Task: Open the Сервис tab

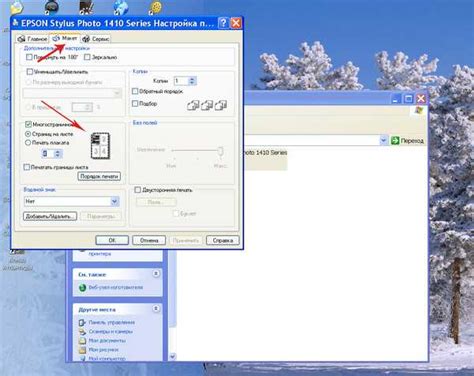Action: (x=96, y=39)
